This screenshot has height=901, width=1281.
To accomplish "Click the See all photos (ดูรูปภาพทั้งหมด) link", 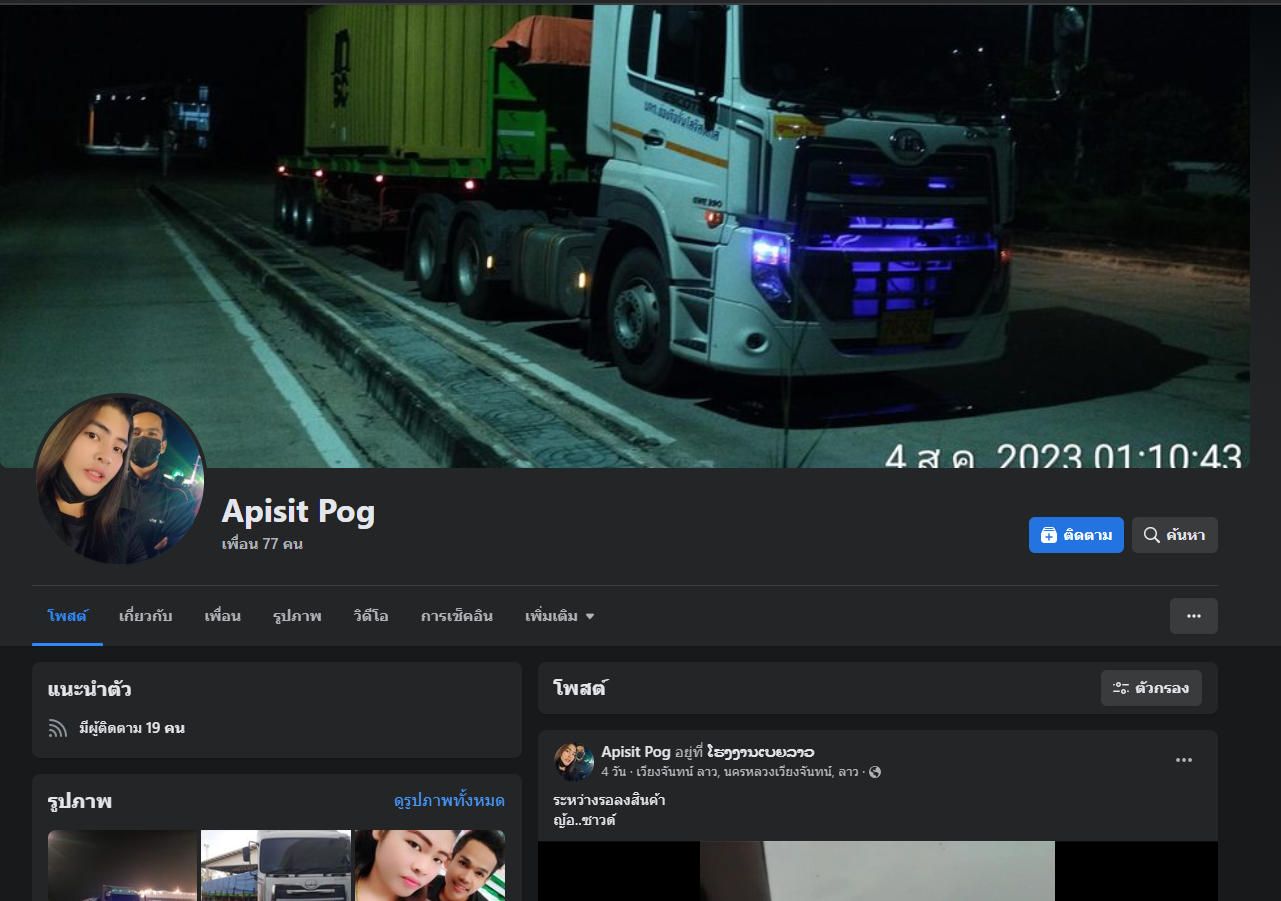I will point(449,801).
